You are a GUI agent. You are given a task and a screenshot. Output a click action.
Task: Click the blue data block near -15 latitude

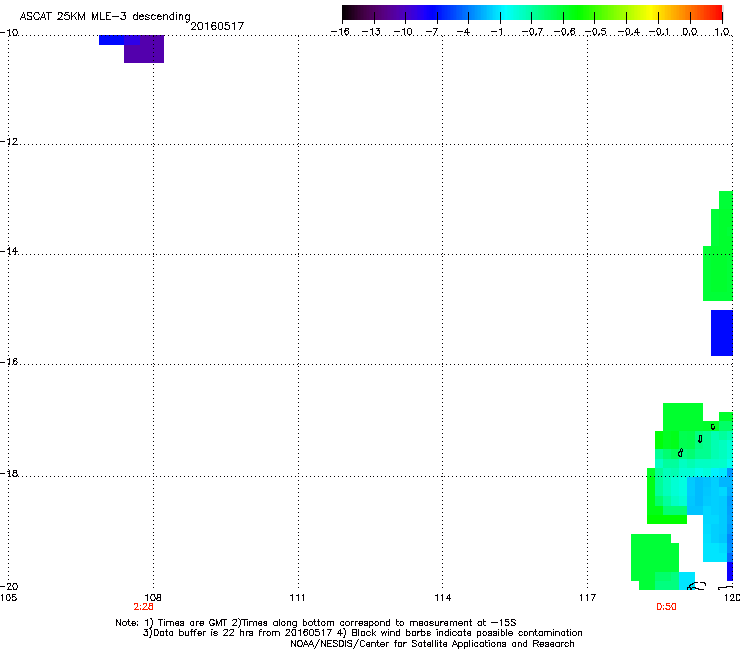[722, 333]
